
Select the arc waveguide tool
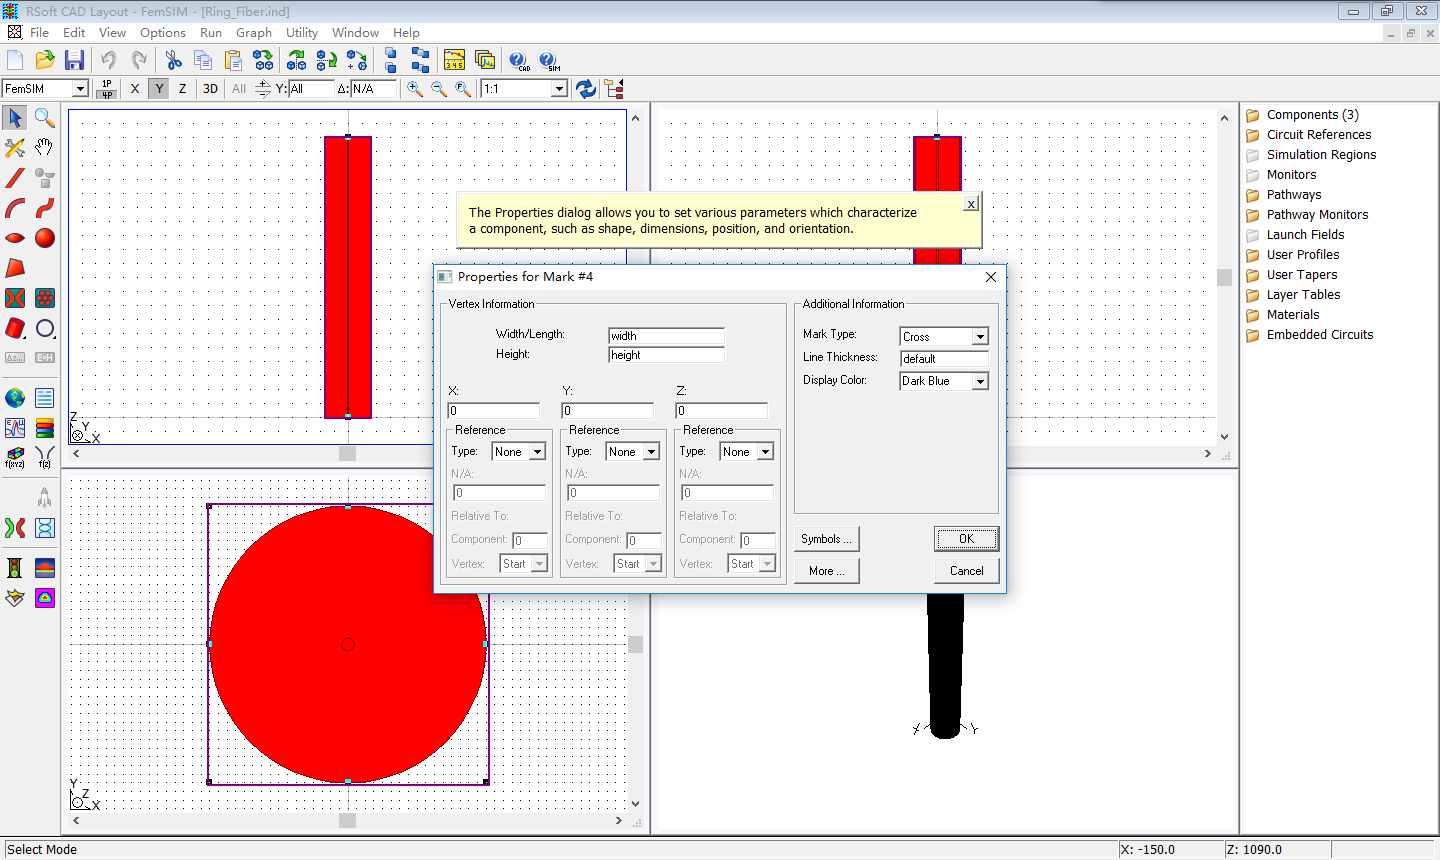(x=15, y=208)
